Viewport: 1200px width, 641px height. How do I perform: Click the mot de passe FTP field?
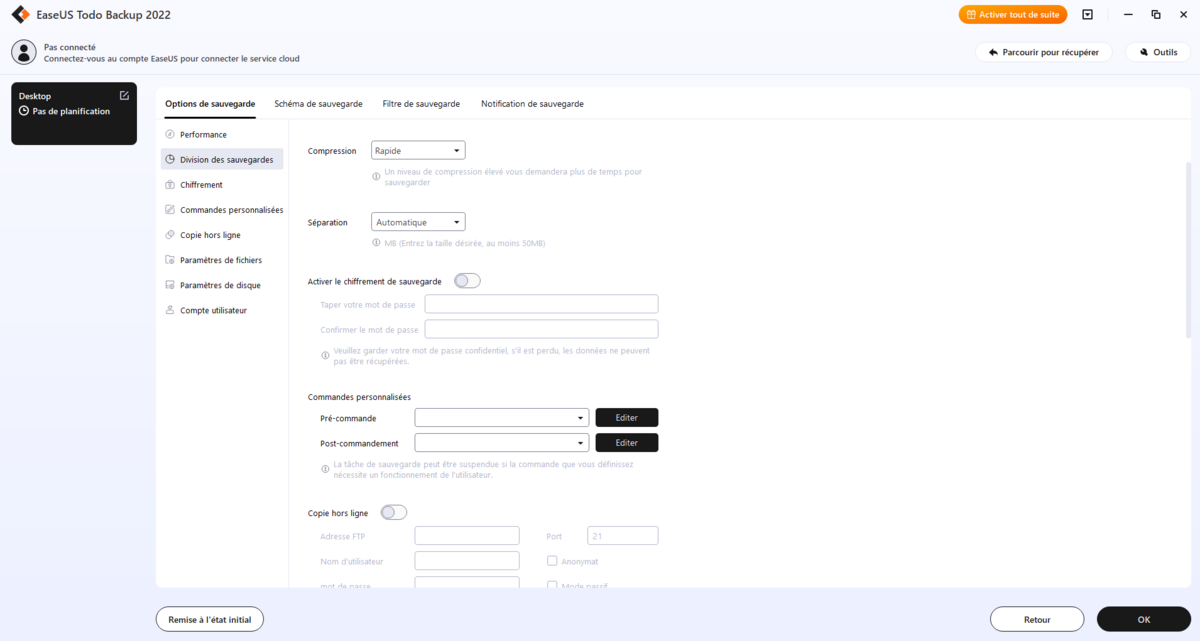[467, 582]
